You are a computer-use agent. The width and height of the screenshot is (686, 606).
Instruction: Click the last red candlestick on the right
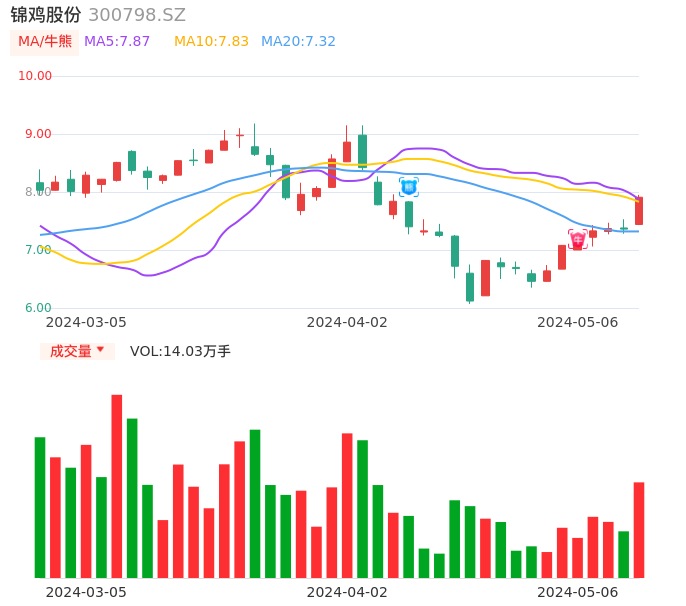coord(639,210)
